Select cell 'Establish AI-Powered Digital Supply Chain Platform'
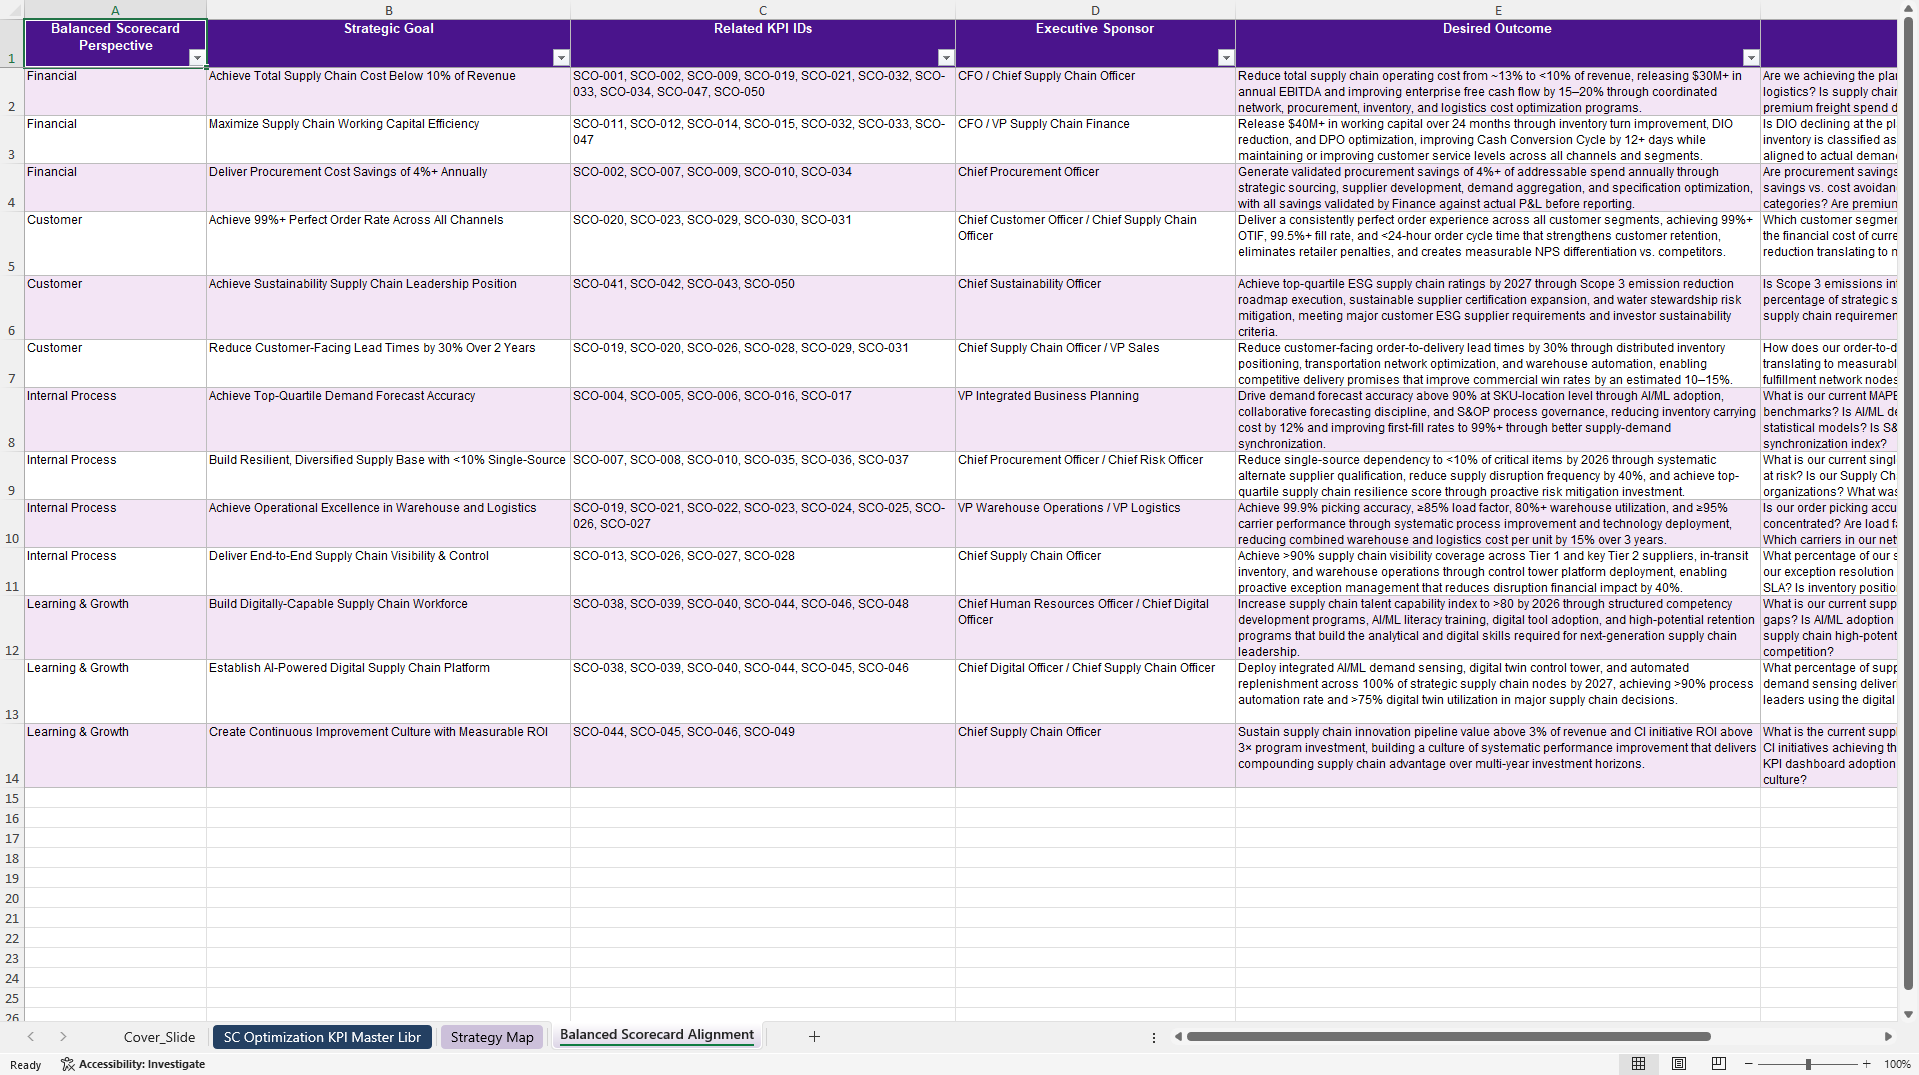Image resolution: width=1919 pixels, height=1075 pixels. 388,691
